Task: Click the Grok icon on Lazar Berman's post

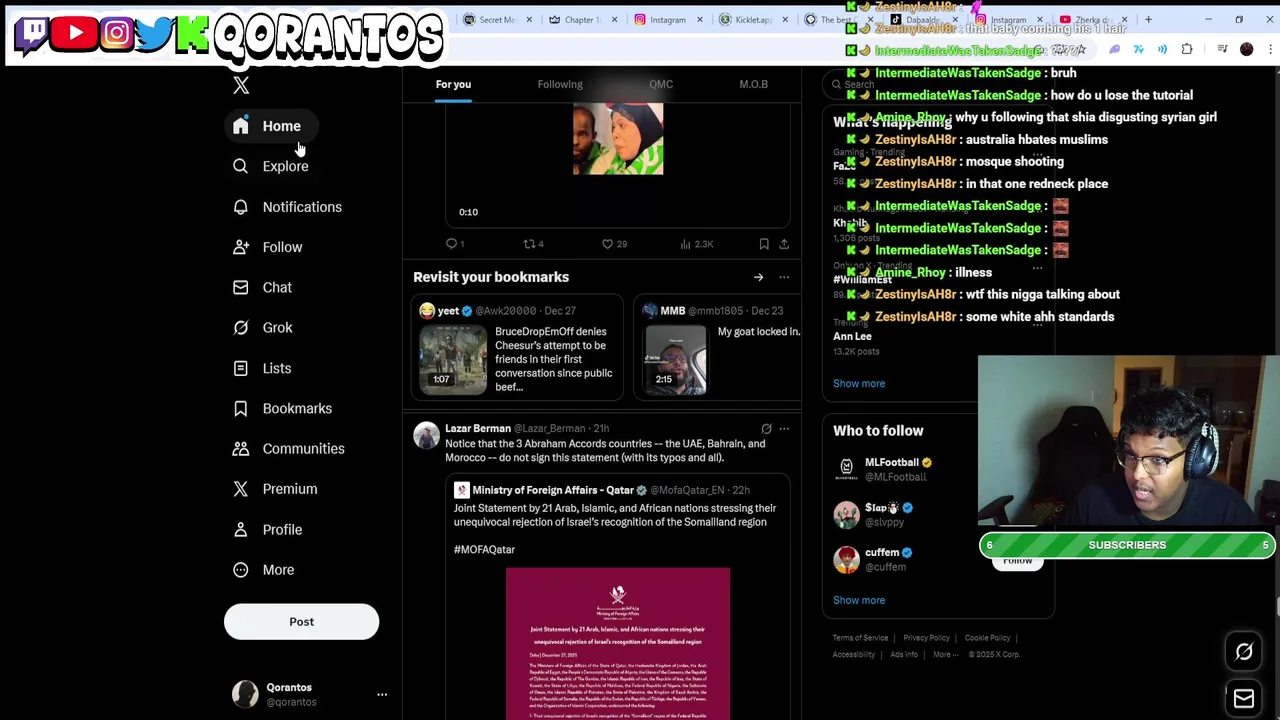Action: pos(766,429)
